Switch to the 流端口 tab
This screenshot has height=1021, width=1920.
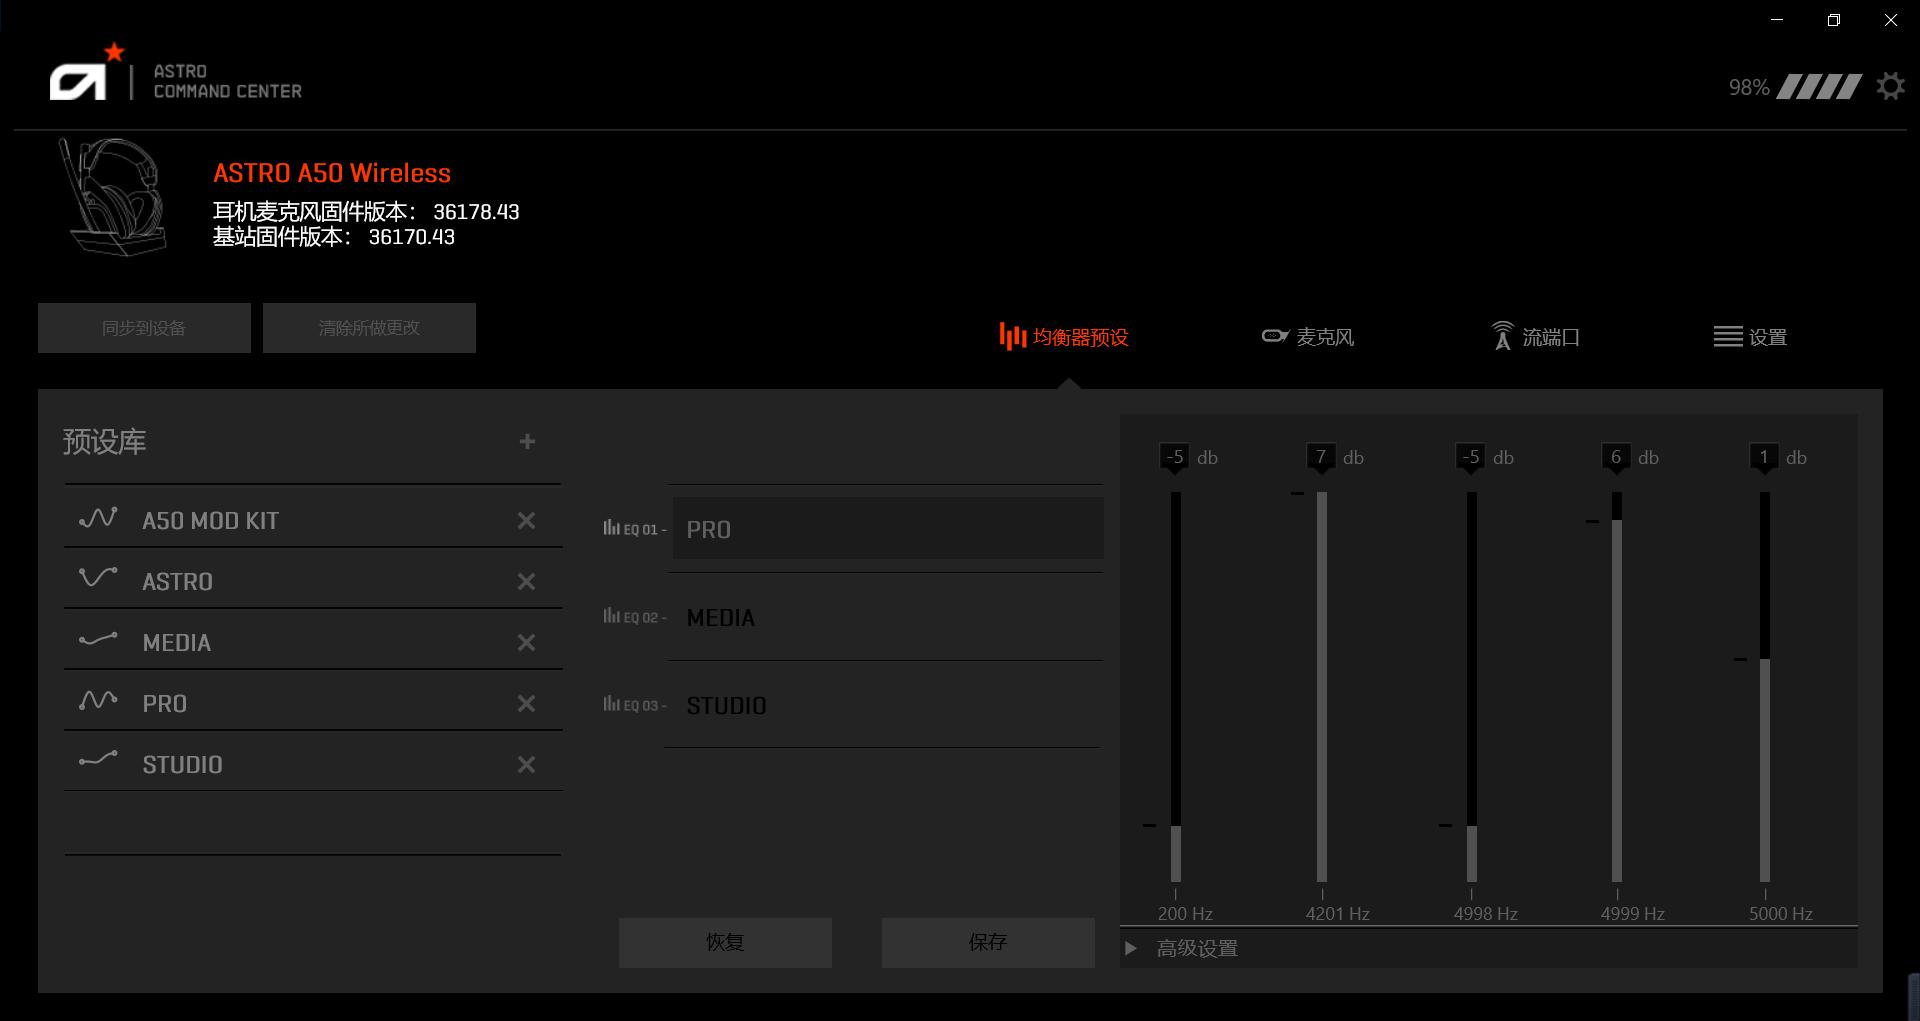1535,337
